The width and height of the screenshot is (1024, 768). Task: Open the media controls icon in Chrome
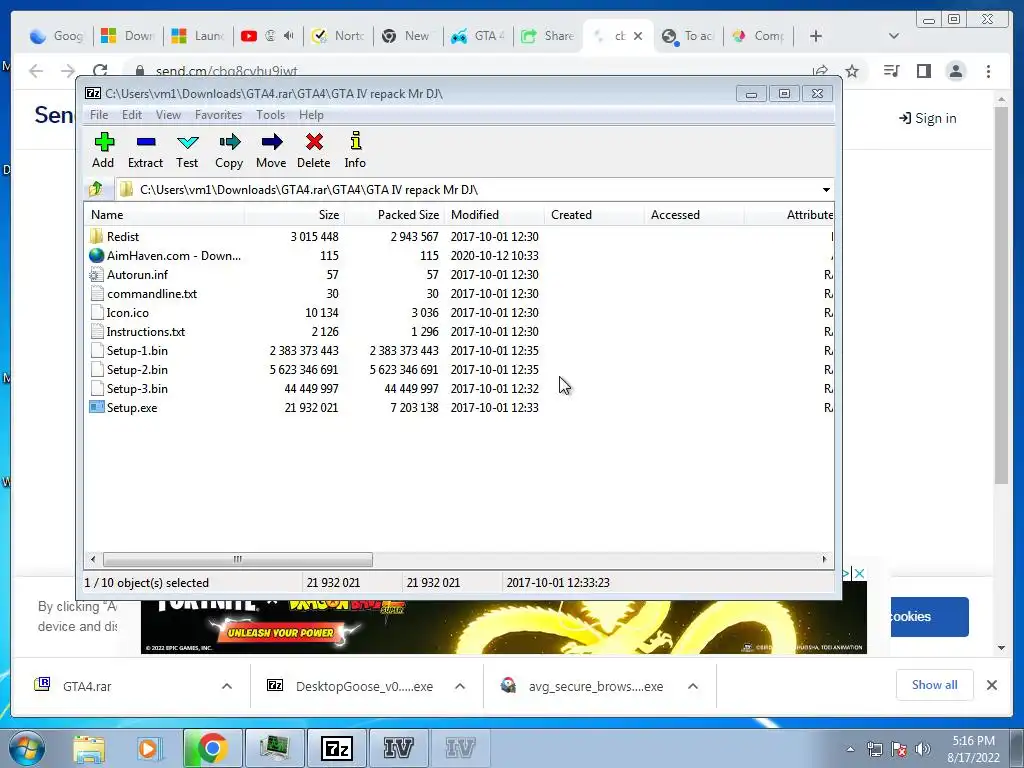[x=891, y=71]
